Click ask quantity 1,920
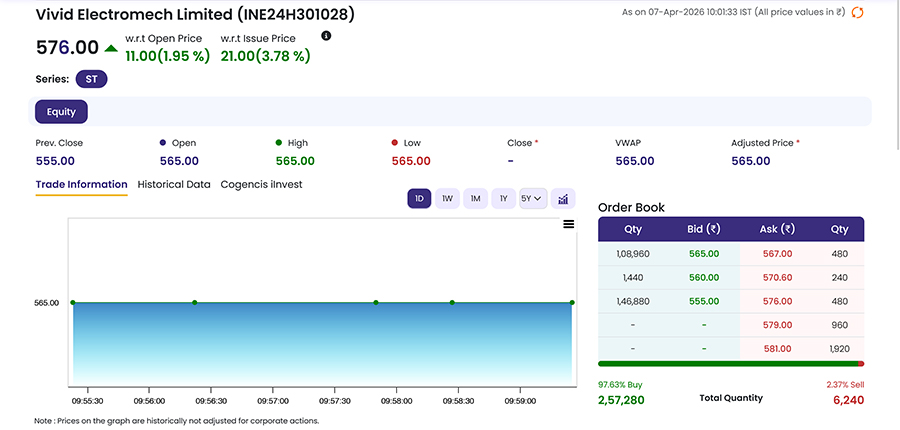The width and height of the screenshot is (900, 430). pos(839,348)
